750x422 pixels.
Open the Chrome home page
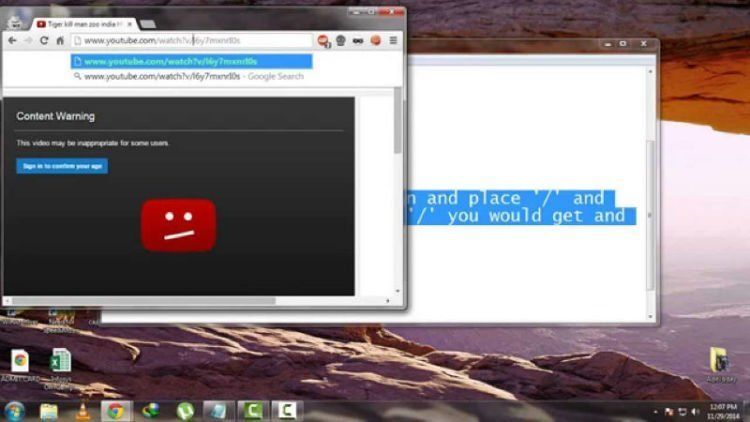pos(60,41)
